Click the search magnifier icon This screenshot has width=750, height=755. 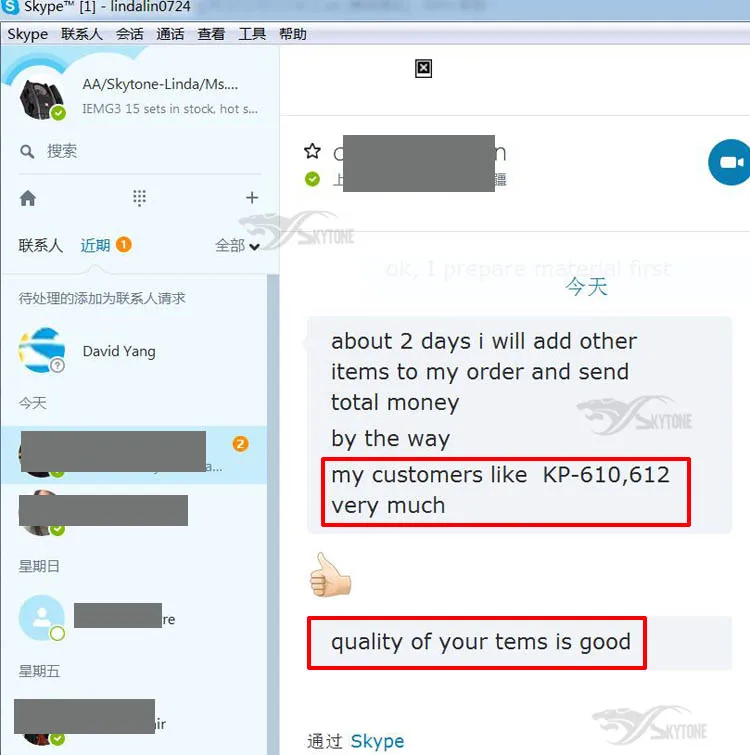pyautogui.click(x=27, y=152)
